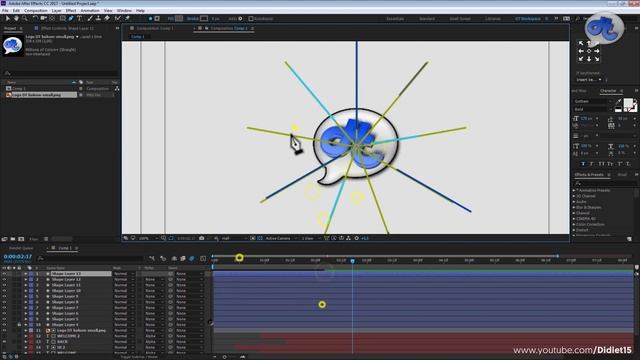Click the bottom-right anchor arrow icon

(597, 59)
